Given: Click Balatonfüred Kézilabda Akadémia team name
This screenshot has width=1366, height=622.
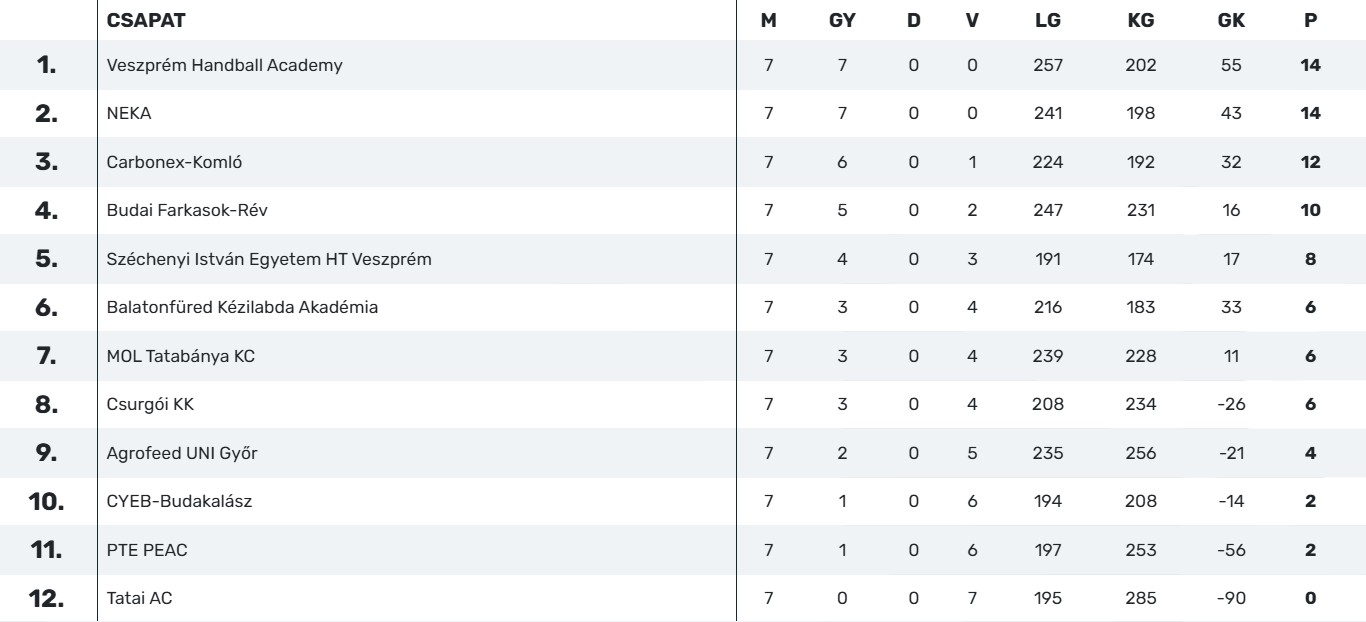Looking at the screenshot, I should pos(242,307).
